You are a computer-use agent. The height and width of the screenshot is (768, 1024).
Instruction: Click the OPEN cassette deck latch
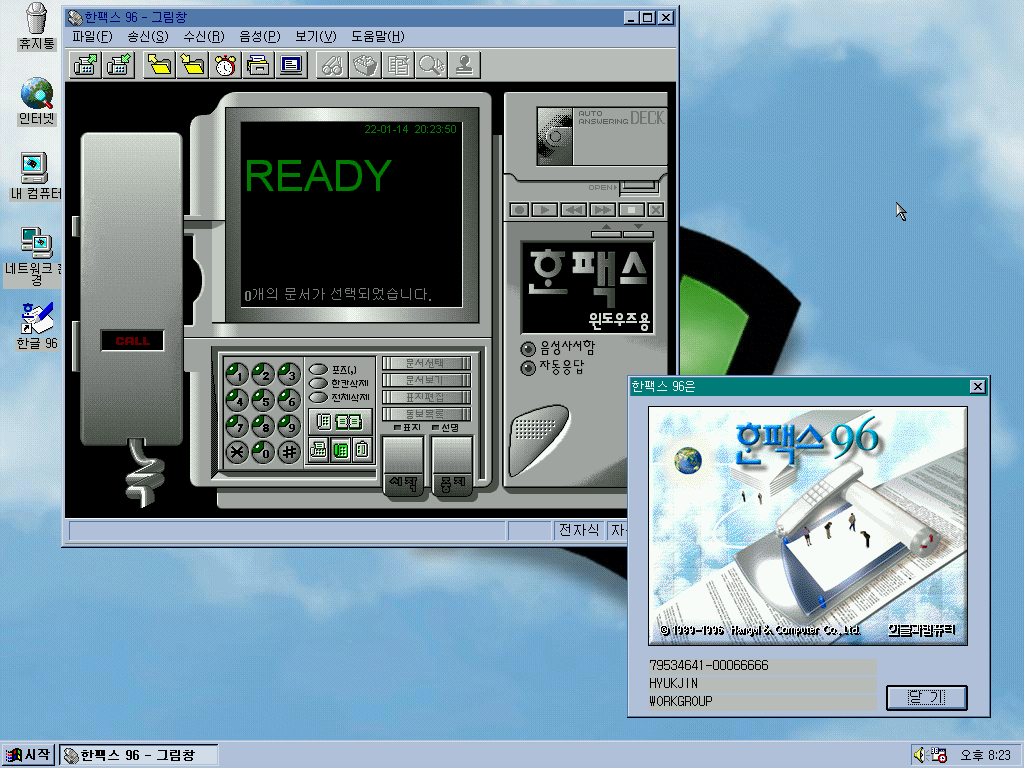tap(639, 188)
